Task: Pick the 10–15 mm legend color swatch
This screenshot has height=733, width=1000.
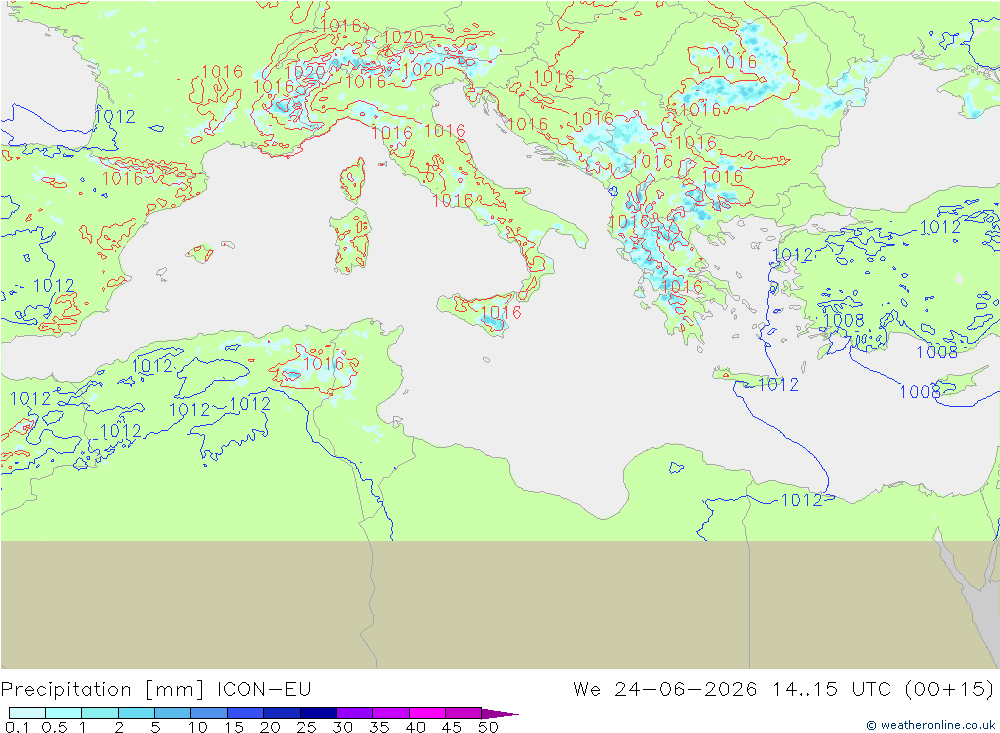Action: click(209, 713)
